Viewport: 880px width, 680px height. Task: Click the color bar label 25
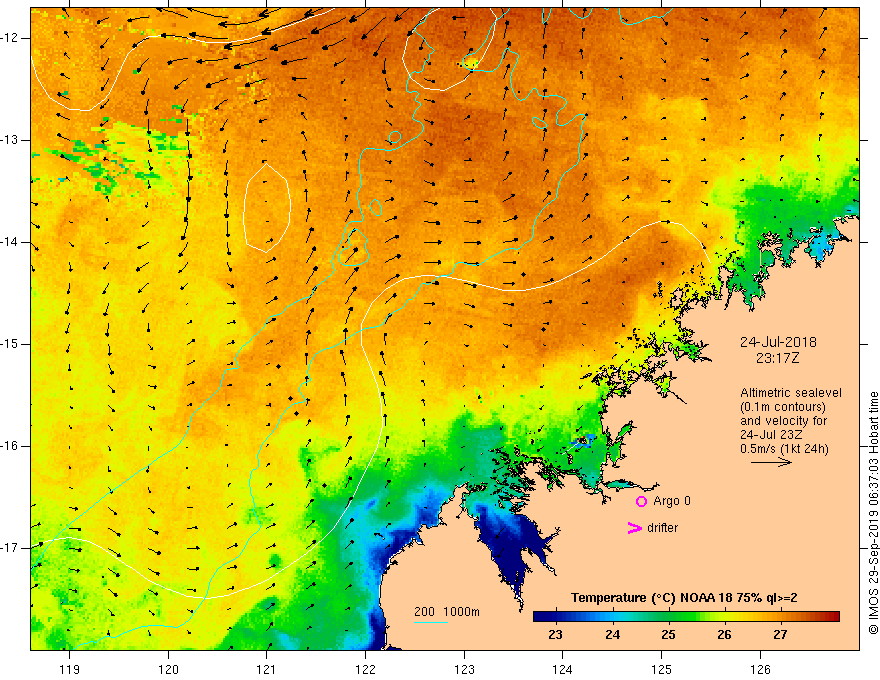[668, 635]
